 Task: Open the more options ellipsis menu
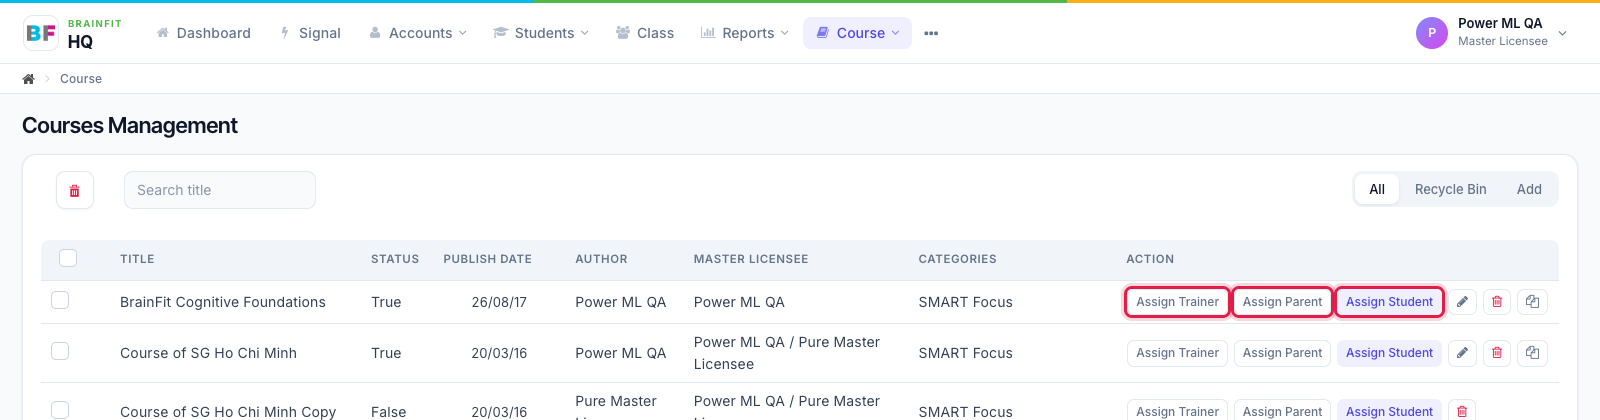931,33
